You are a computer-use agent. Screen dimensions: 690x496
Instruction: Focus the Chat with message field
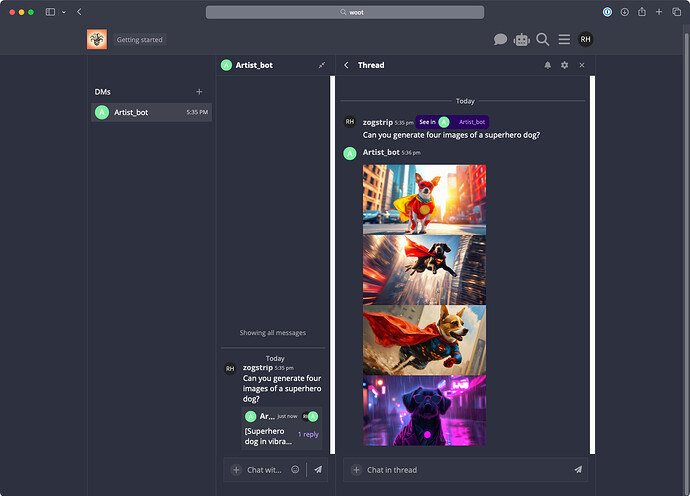pyautogui.click(x=264, y=470)
